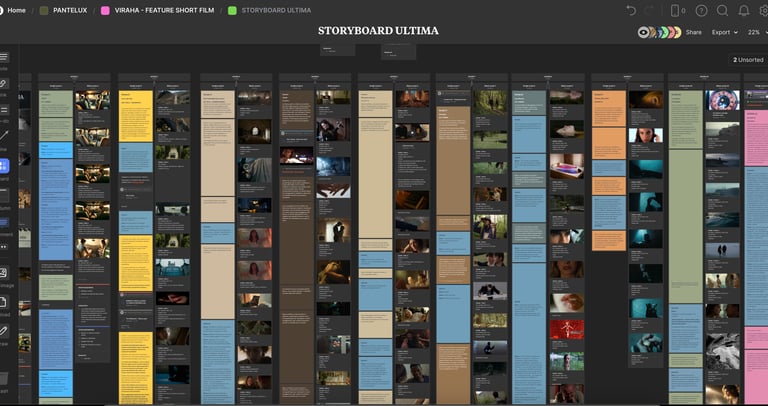Open the lips close-up image thumbnail
Screen dimensions: 768x406
(x=567, y=303)
